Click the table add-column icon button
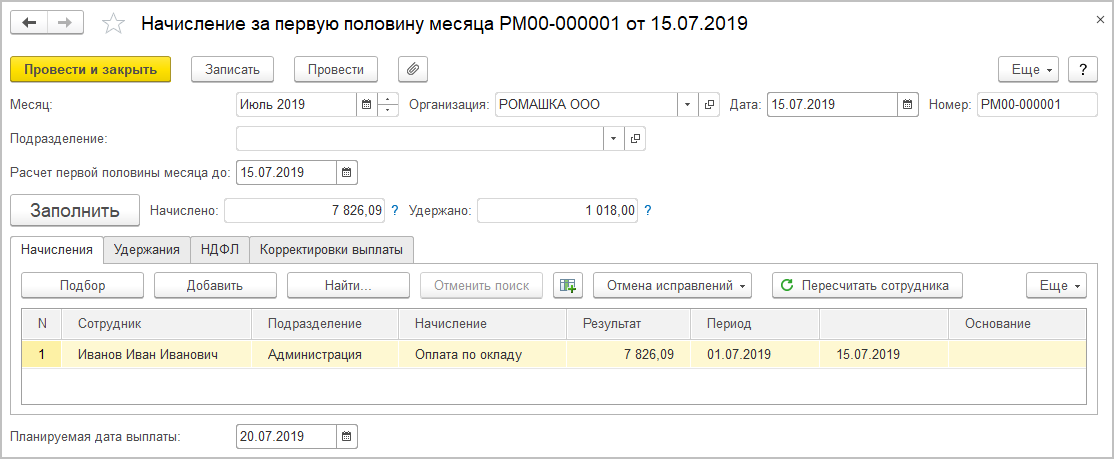1114x459 pixels. (x=568, y=285)
